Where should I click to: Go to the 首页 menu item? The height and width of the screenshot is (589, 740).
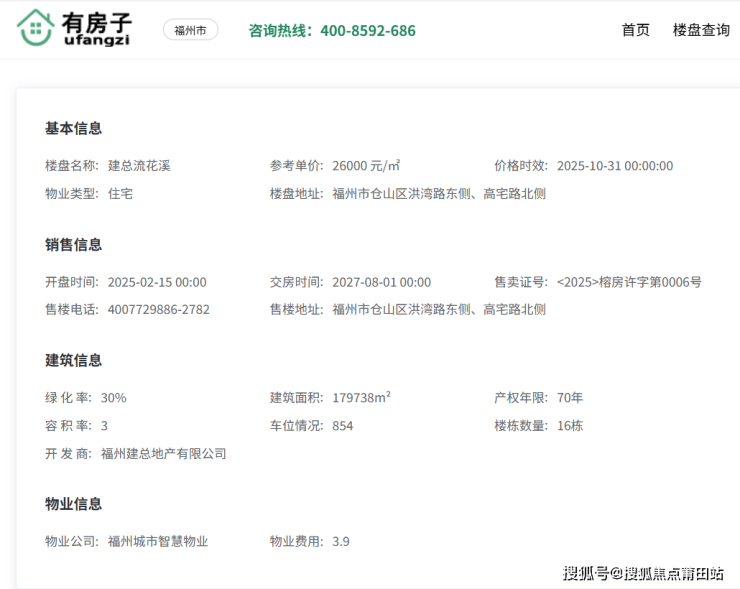tap(635, 30)
